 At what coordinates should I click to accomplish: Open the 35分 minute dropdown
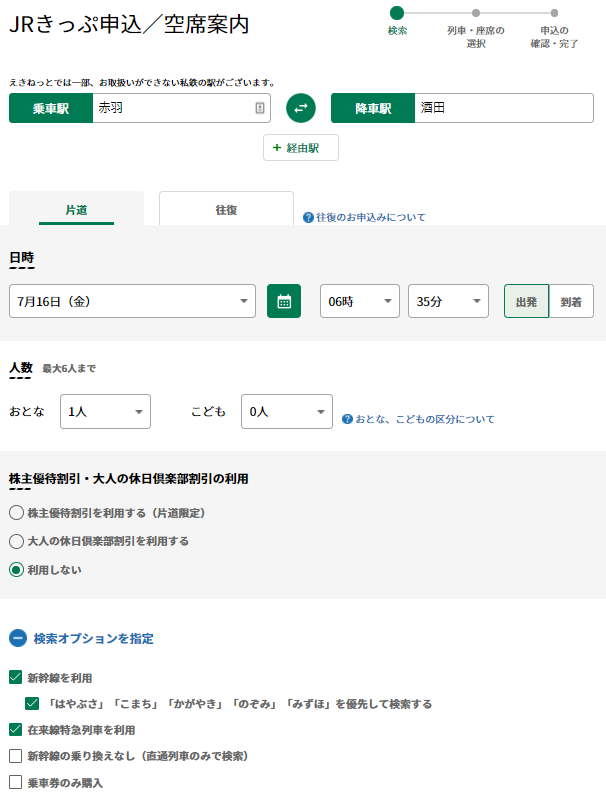(448, 301)
